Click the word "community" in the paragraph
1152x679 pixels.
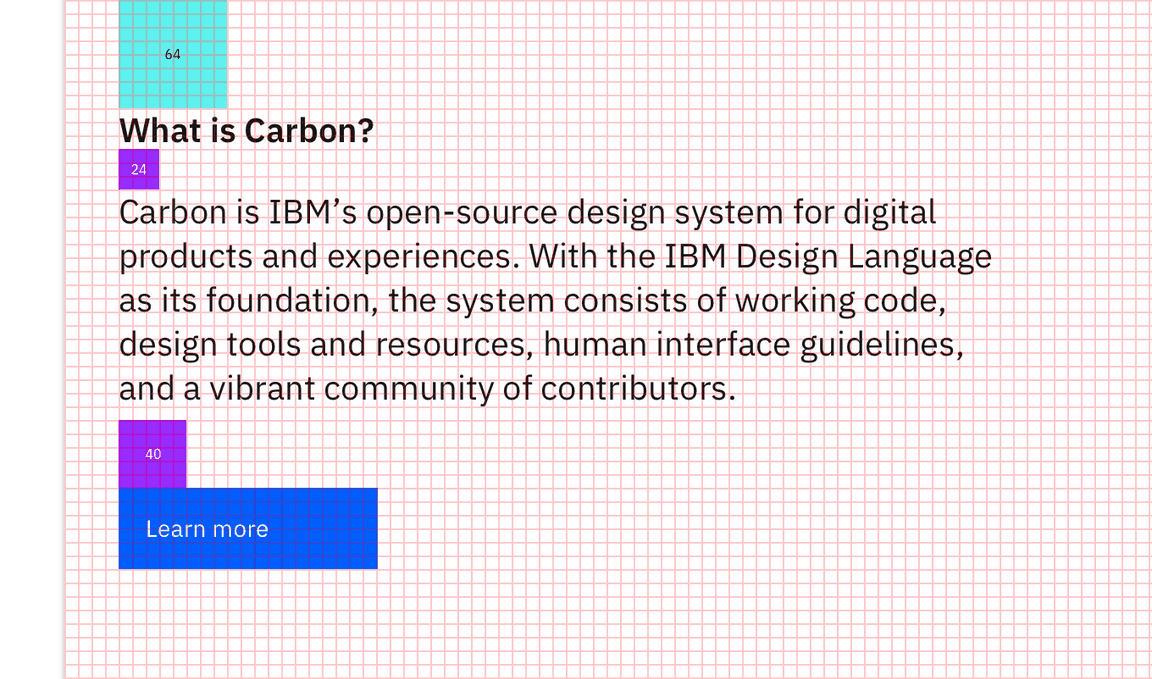tap(408, 389)
